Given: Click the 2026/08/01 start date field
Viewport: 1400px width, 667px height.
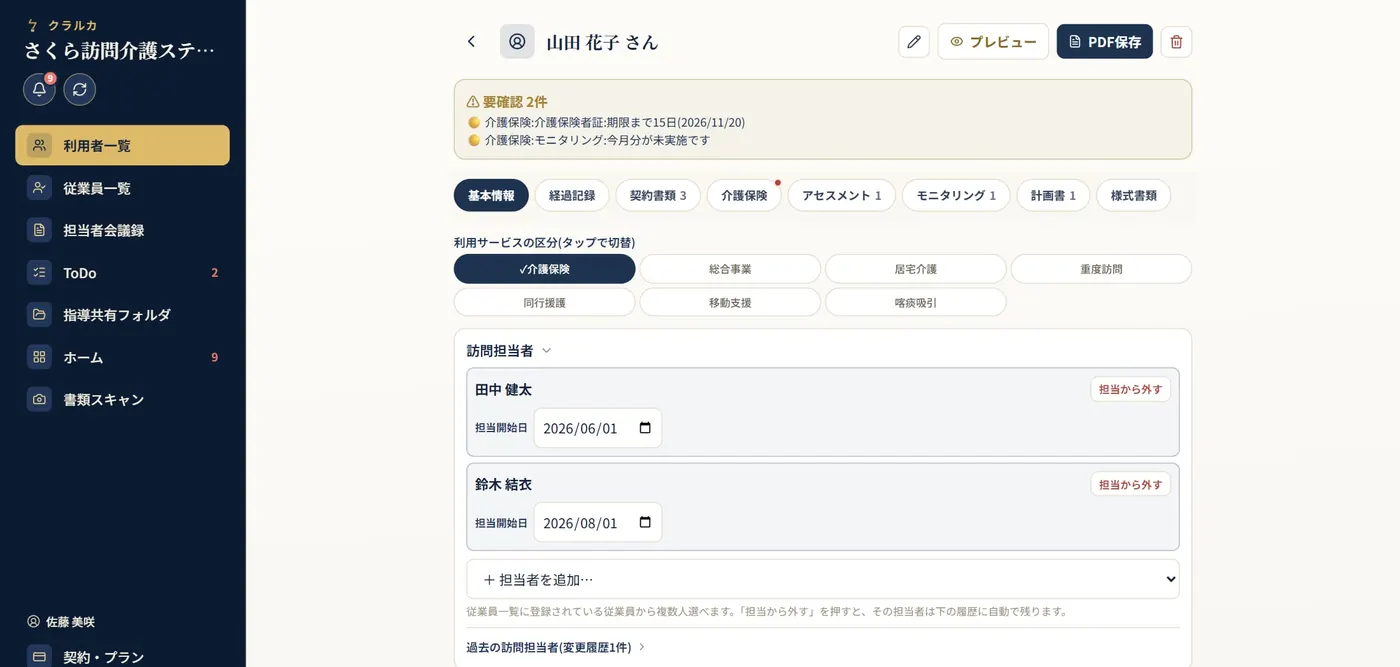Looking at the screenshot, I should [x=598, y=522].
